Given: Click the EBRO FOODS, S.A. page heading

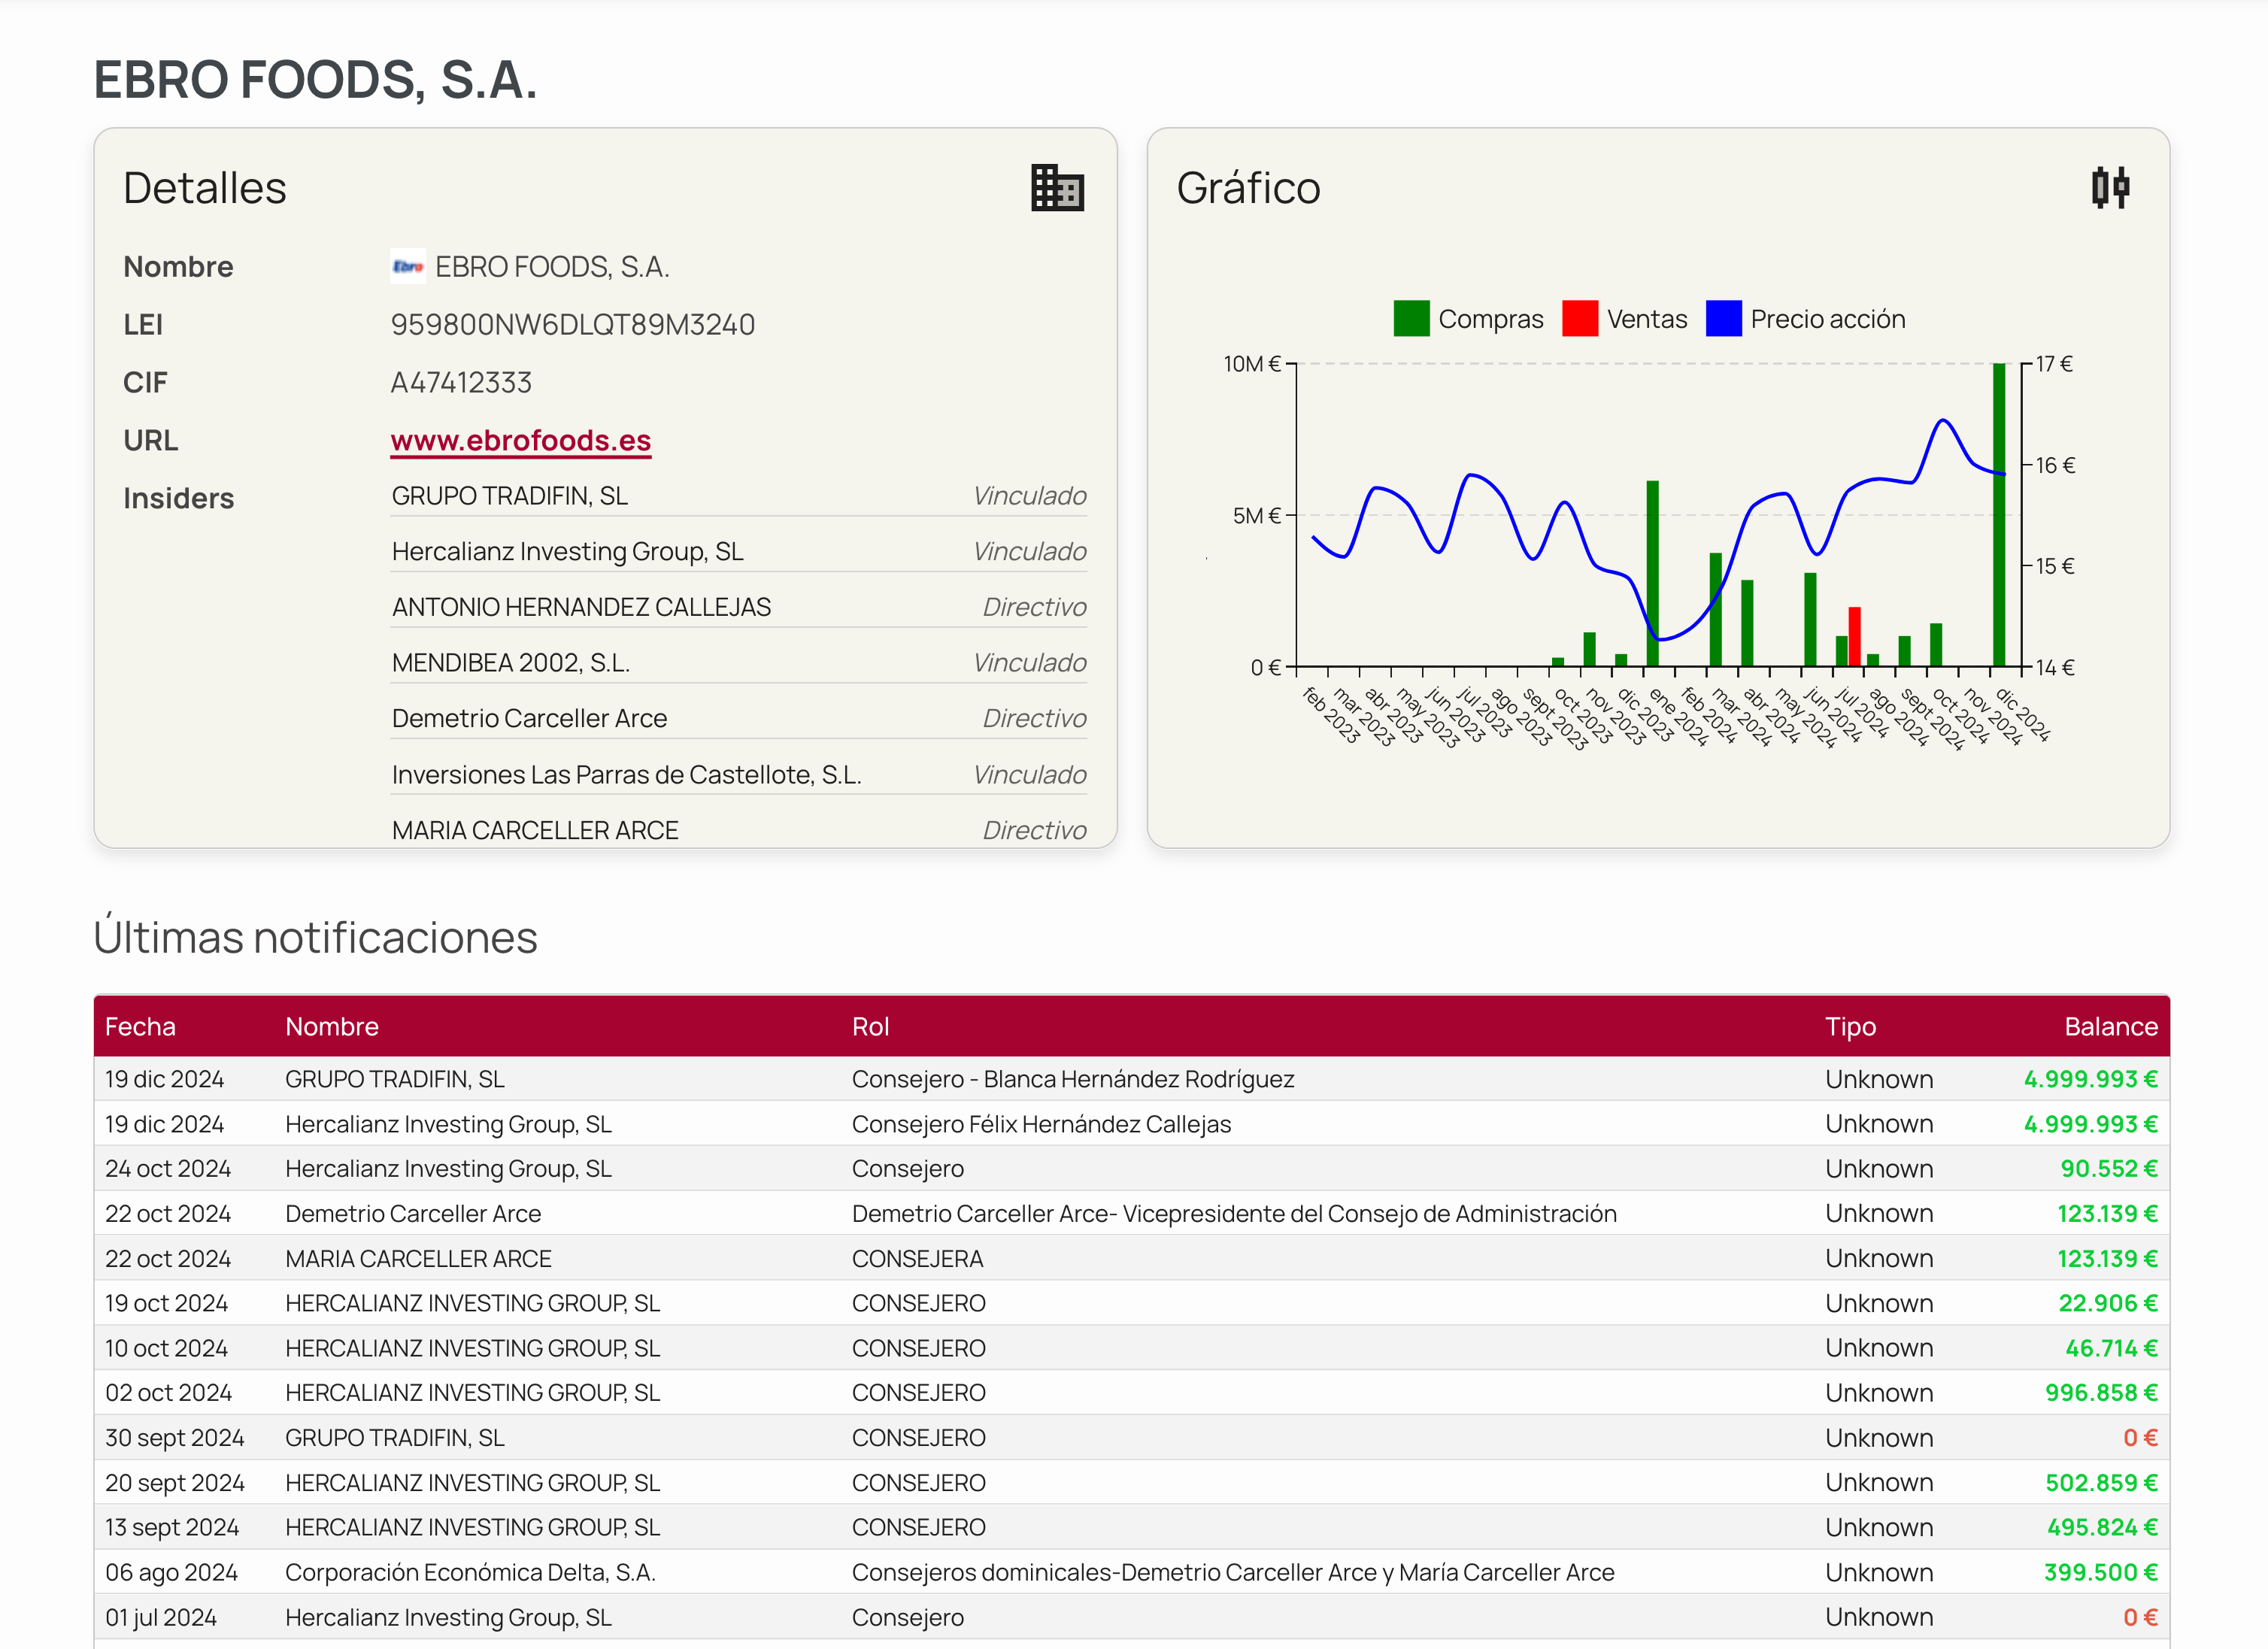Looking at the screenshot, I should [x=315, y=80].
